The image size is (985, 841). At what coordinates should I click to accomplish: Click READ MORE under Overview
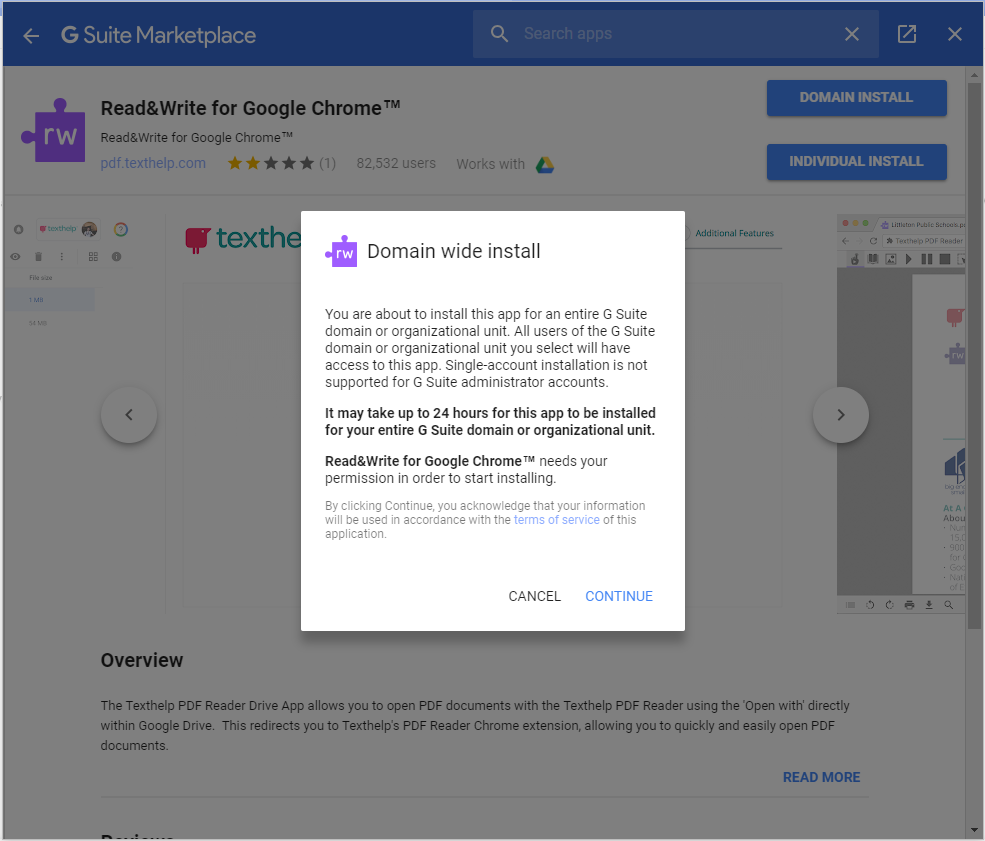point(821,778)
